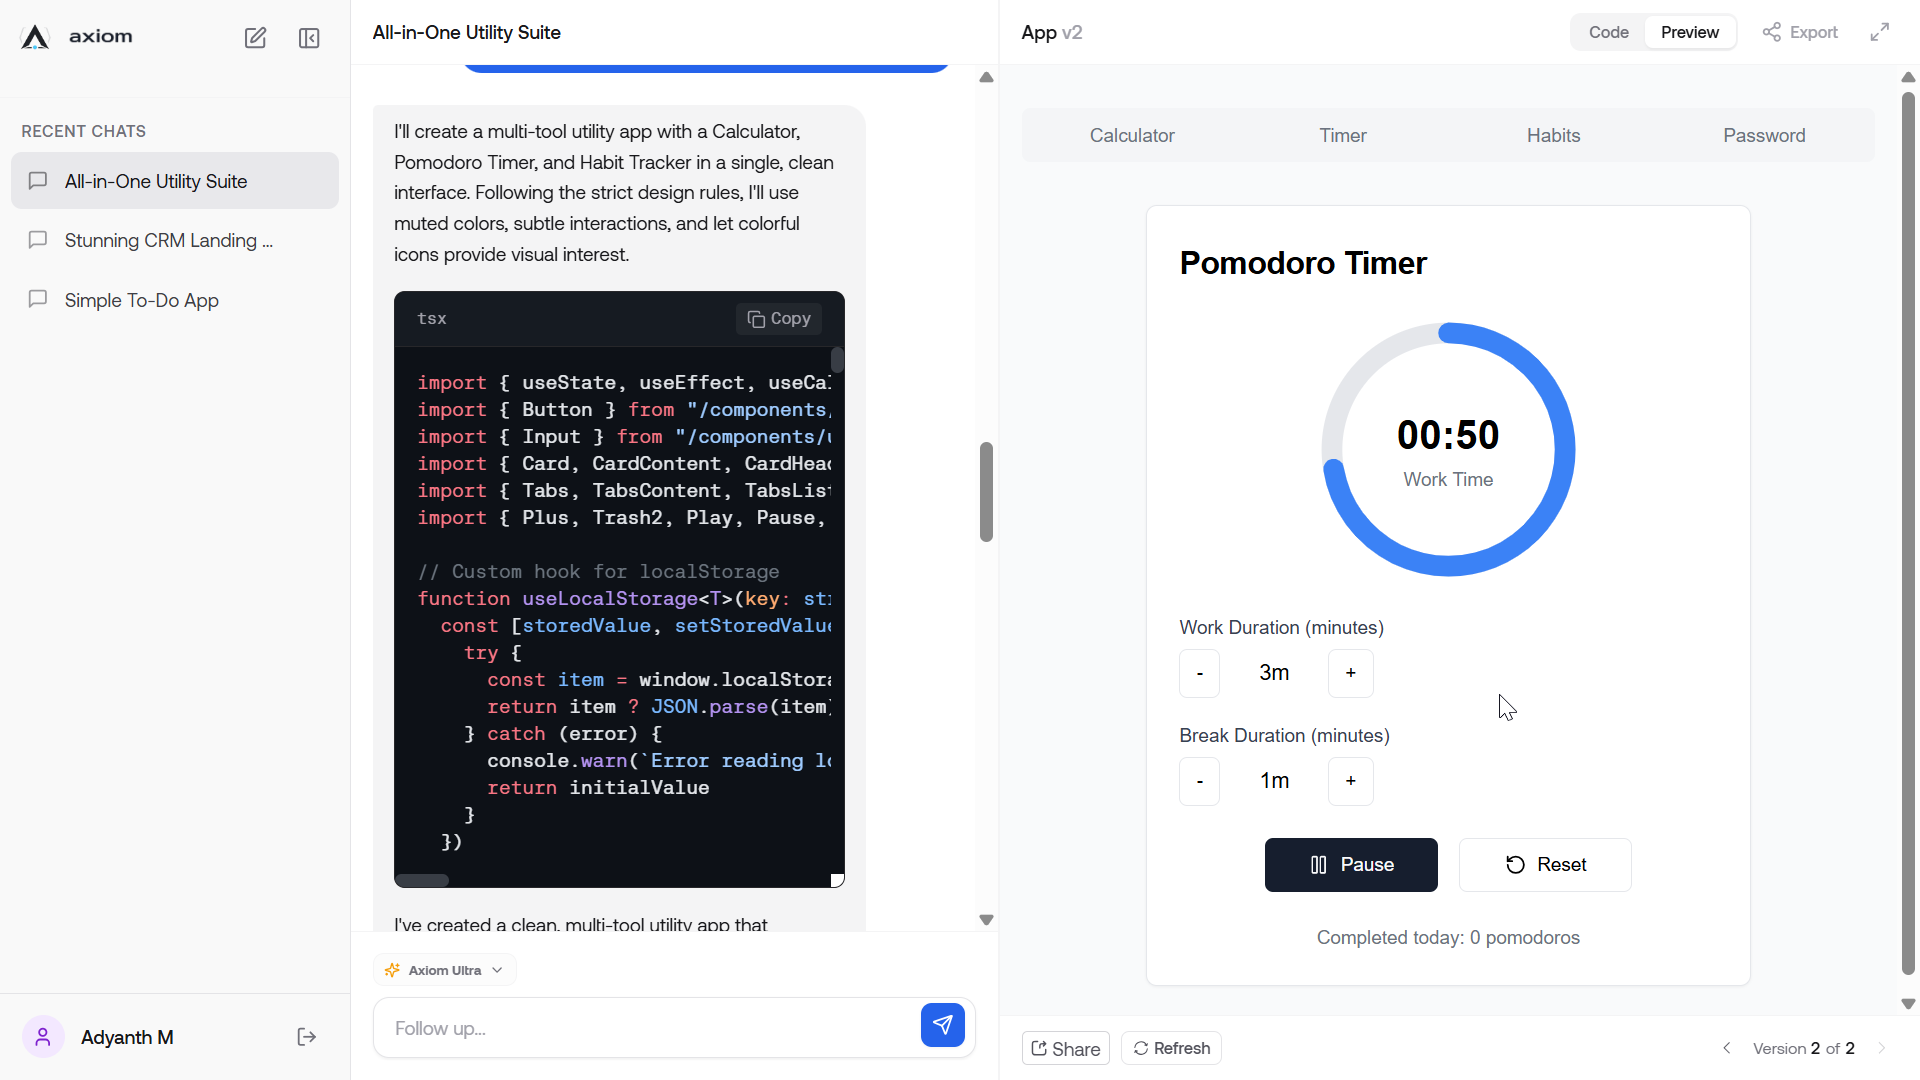This screenshot has width=1920, height=1080.
Task: Click the Export share icon
Action: pos(1800,32)
